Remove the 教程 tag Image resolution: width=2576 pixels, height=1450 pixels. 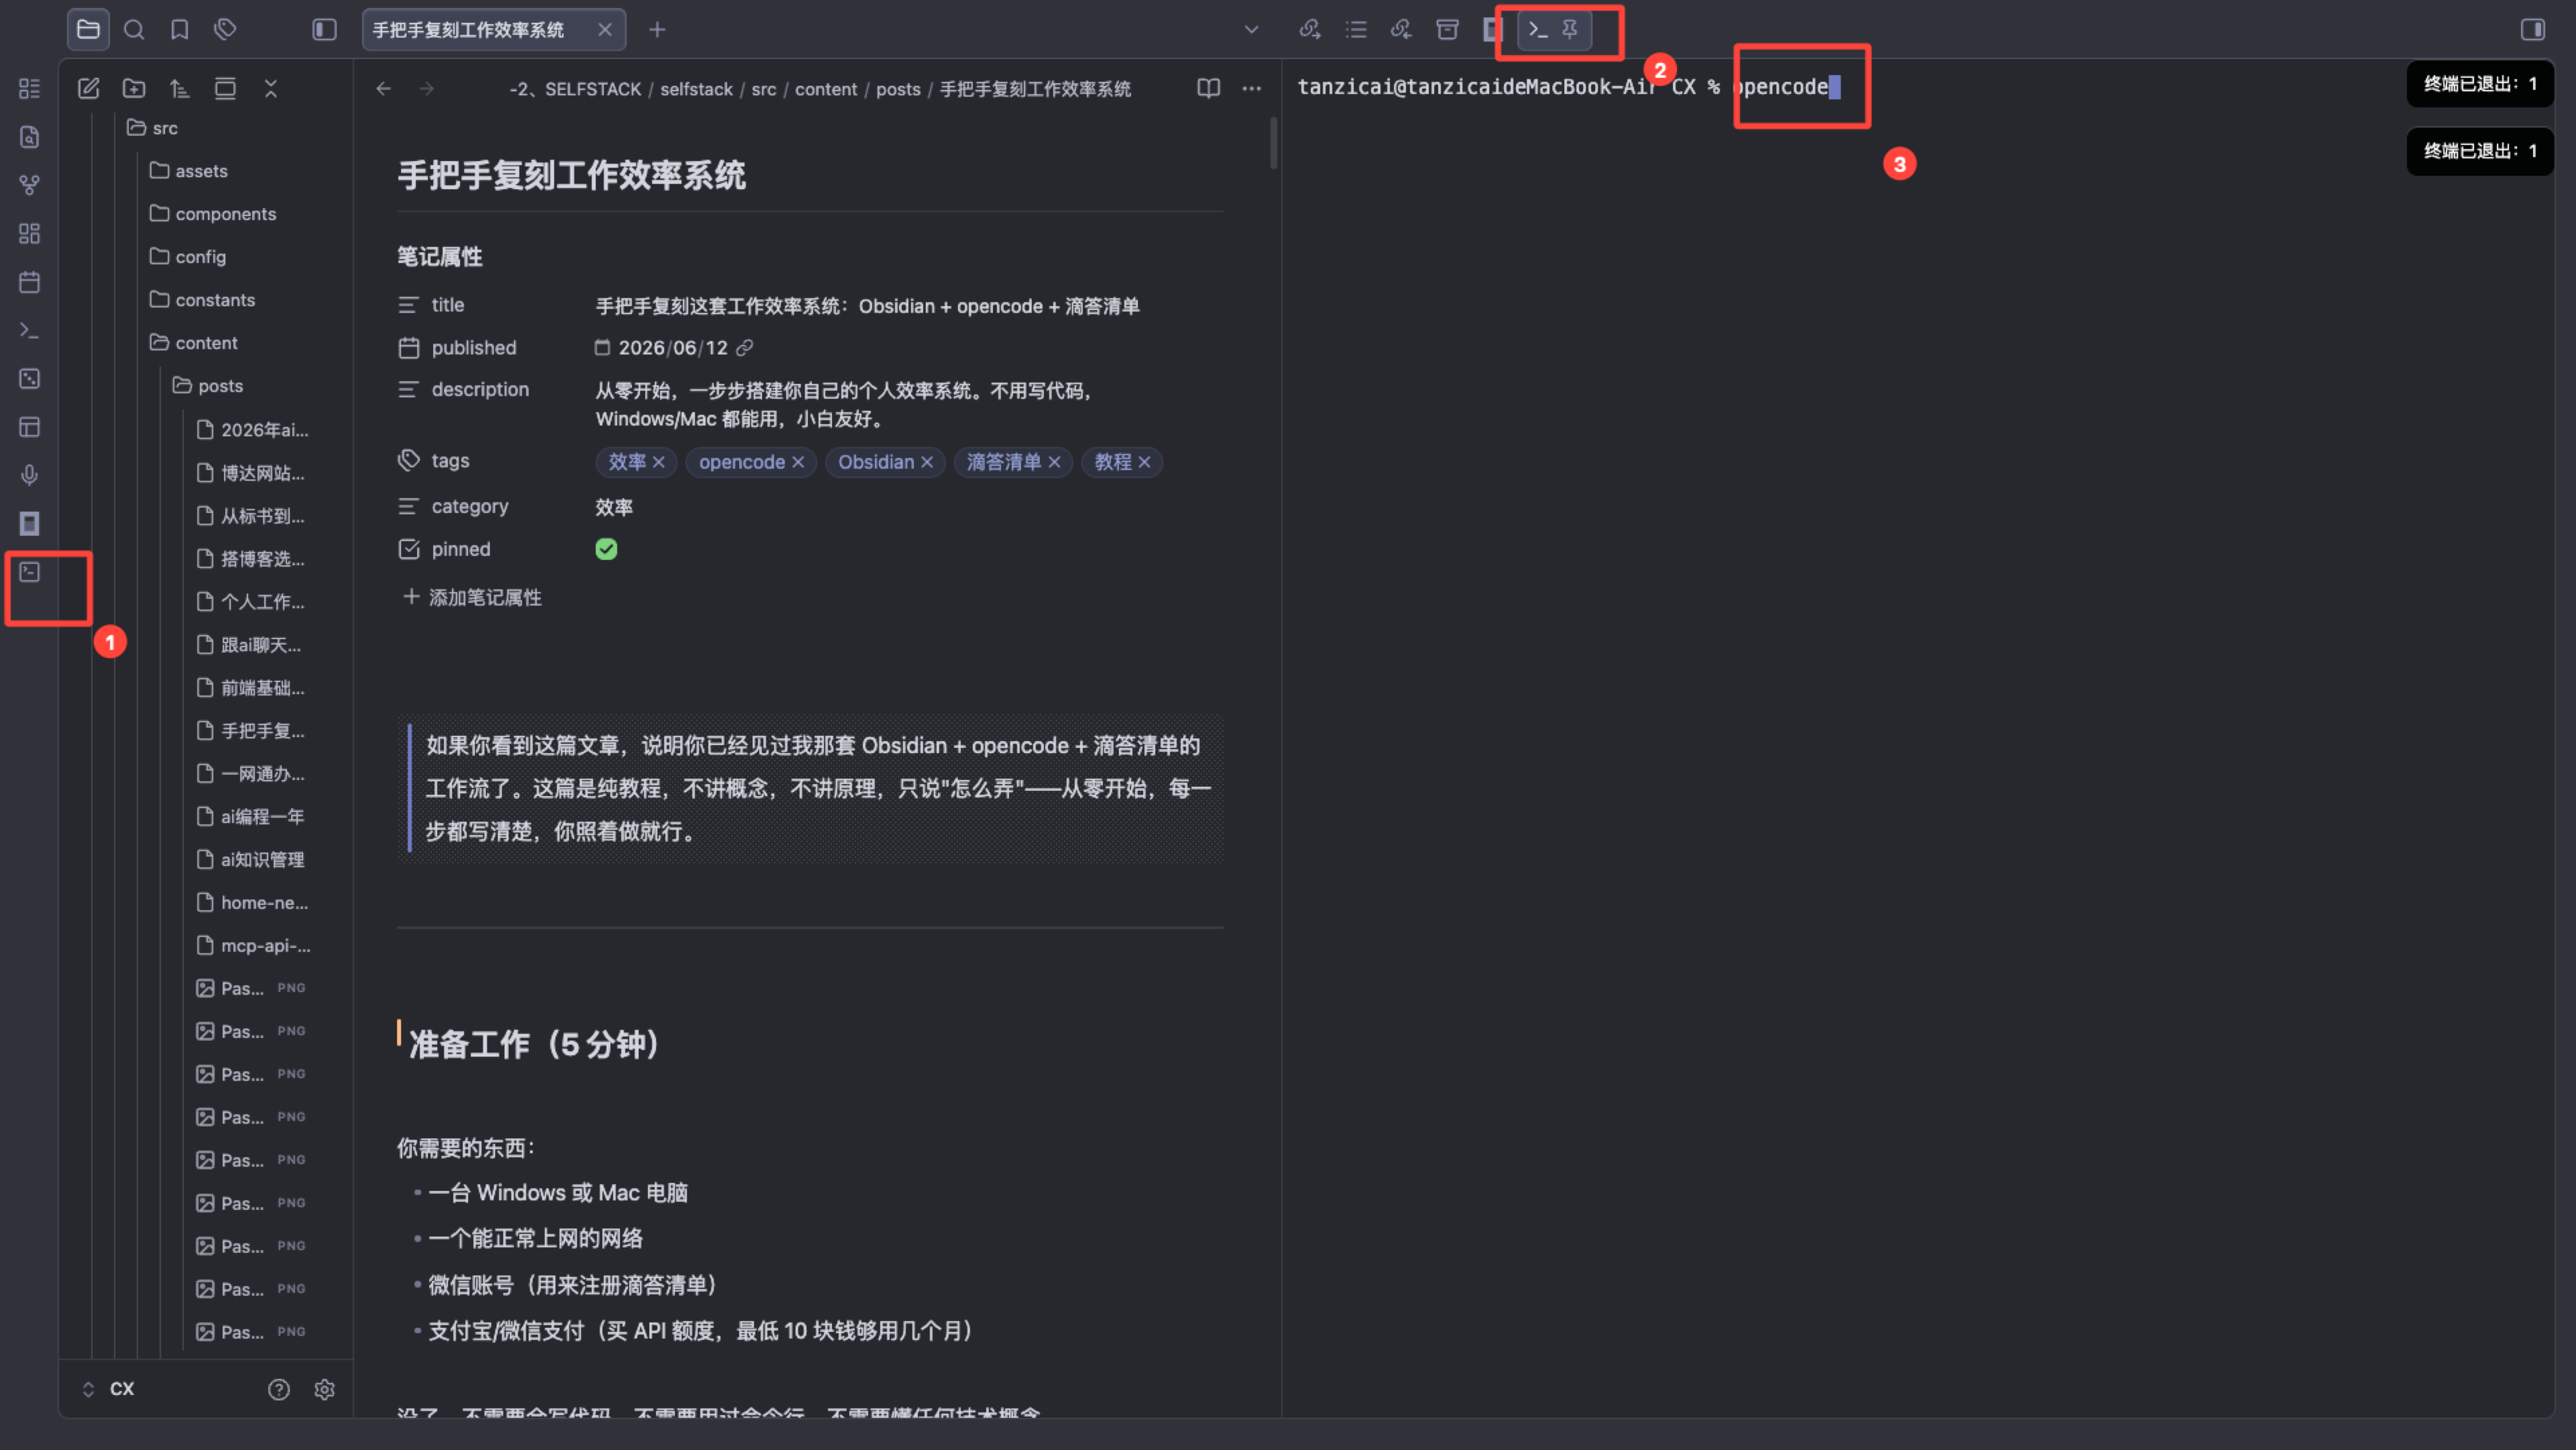1144,461
